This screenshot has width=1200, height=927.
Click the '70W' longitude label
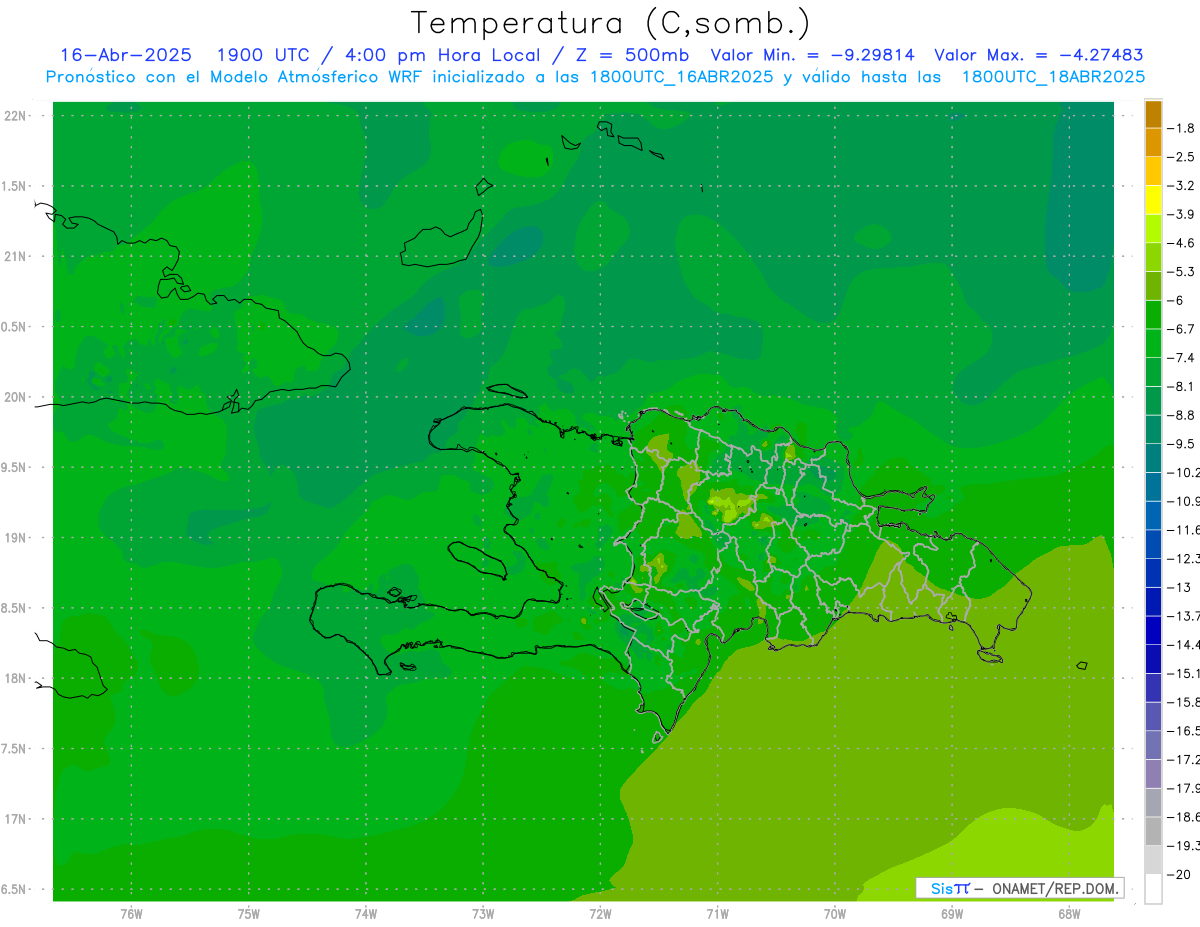pos(835,914)
